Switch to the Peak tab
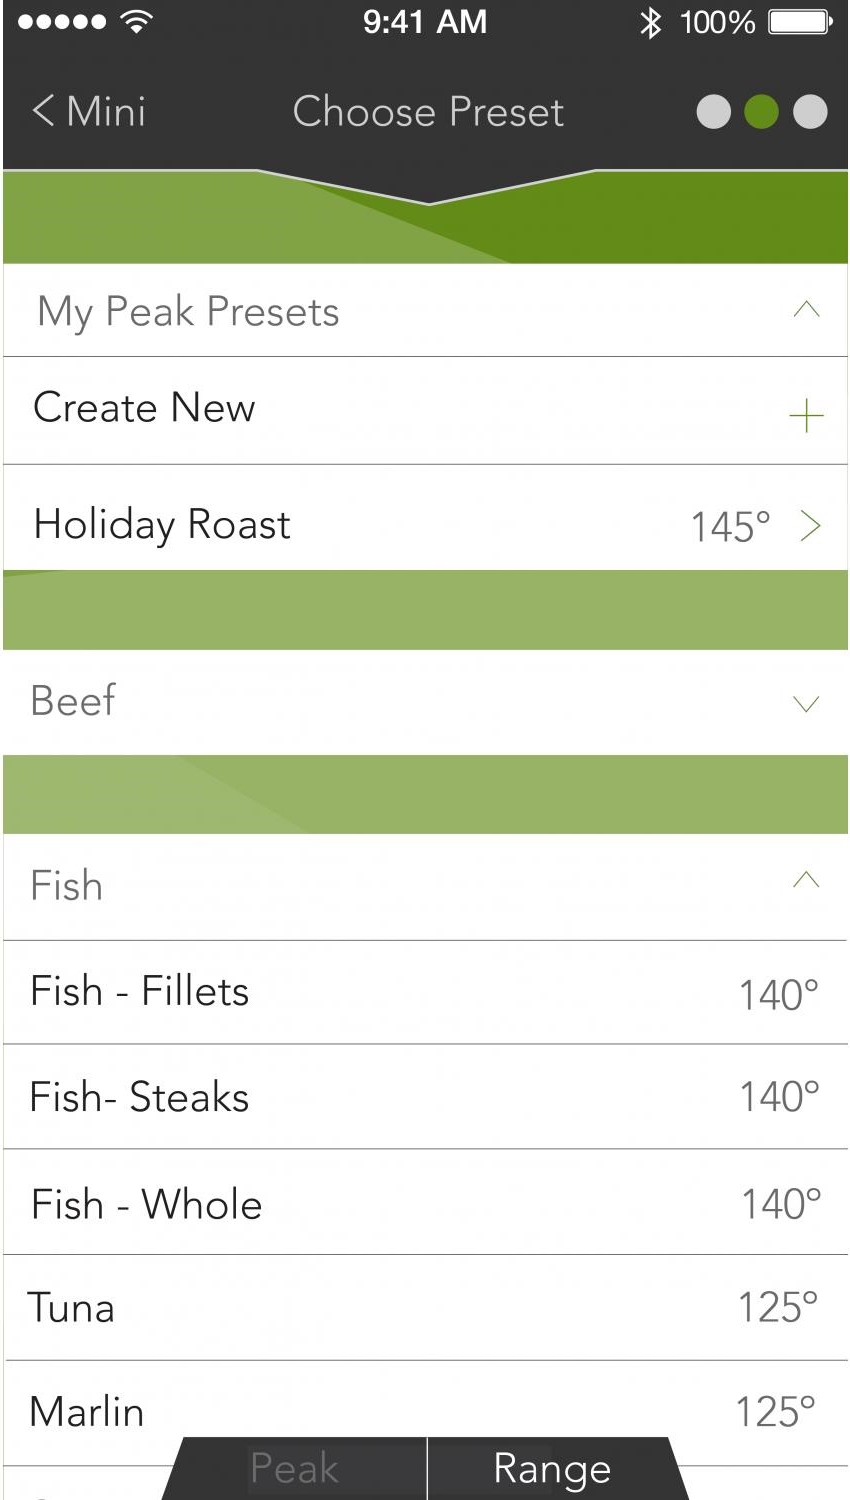This screenshot has width=850, height=1500. pos(295,1468)
